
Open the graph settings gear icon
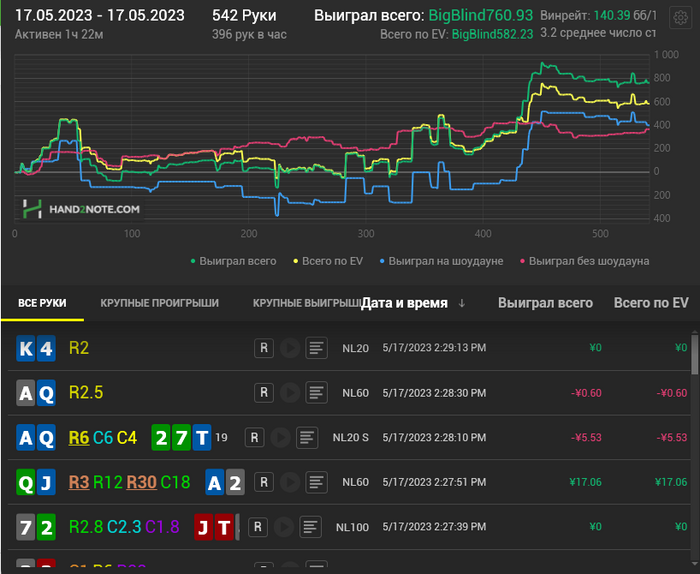680,18
